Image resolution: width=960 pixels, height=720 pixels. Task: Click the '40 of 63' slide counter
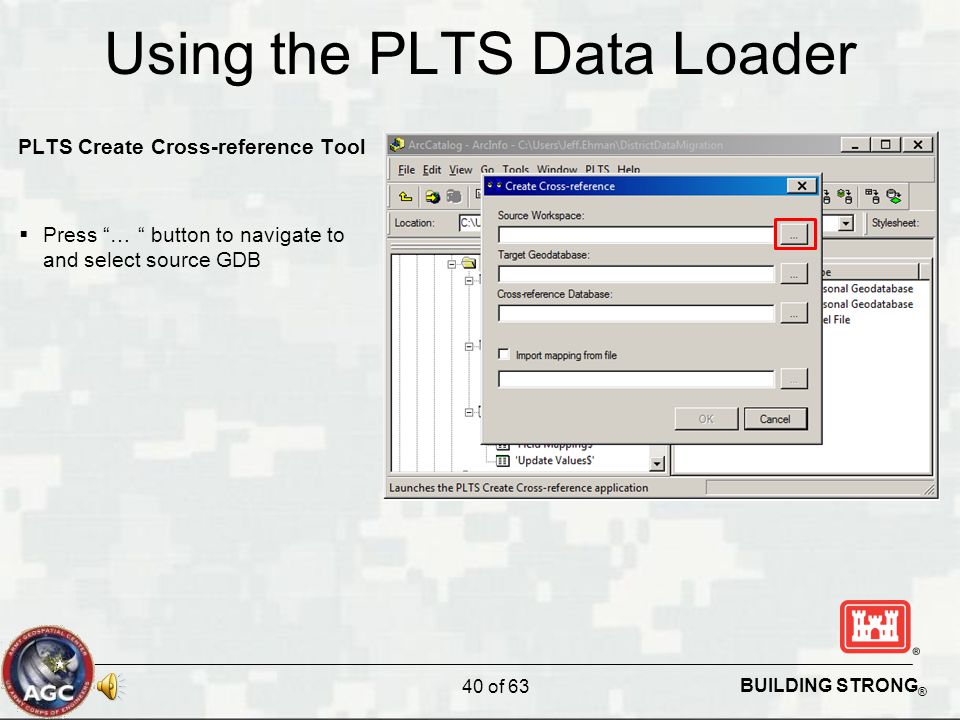tap(495, 686)
